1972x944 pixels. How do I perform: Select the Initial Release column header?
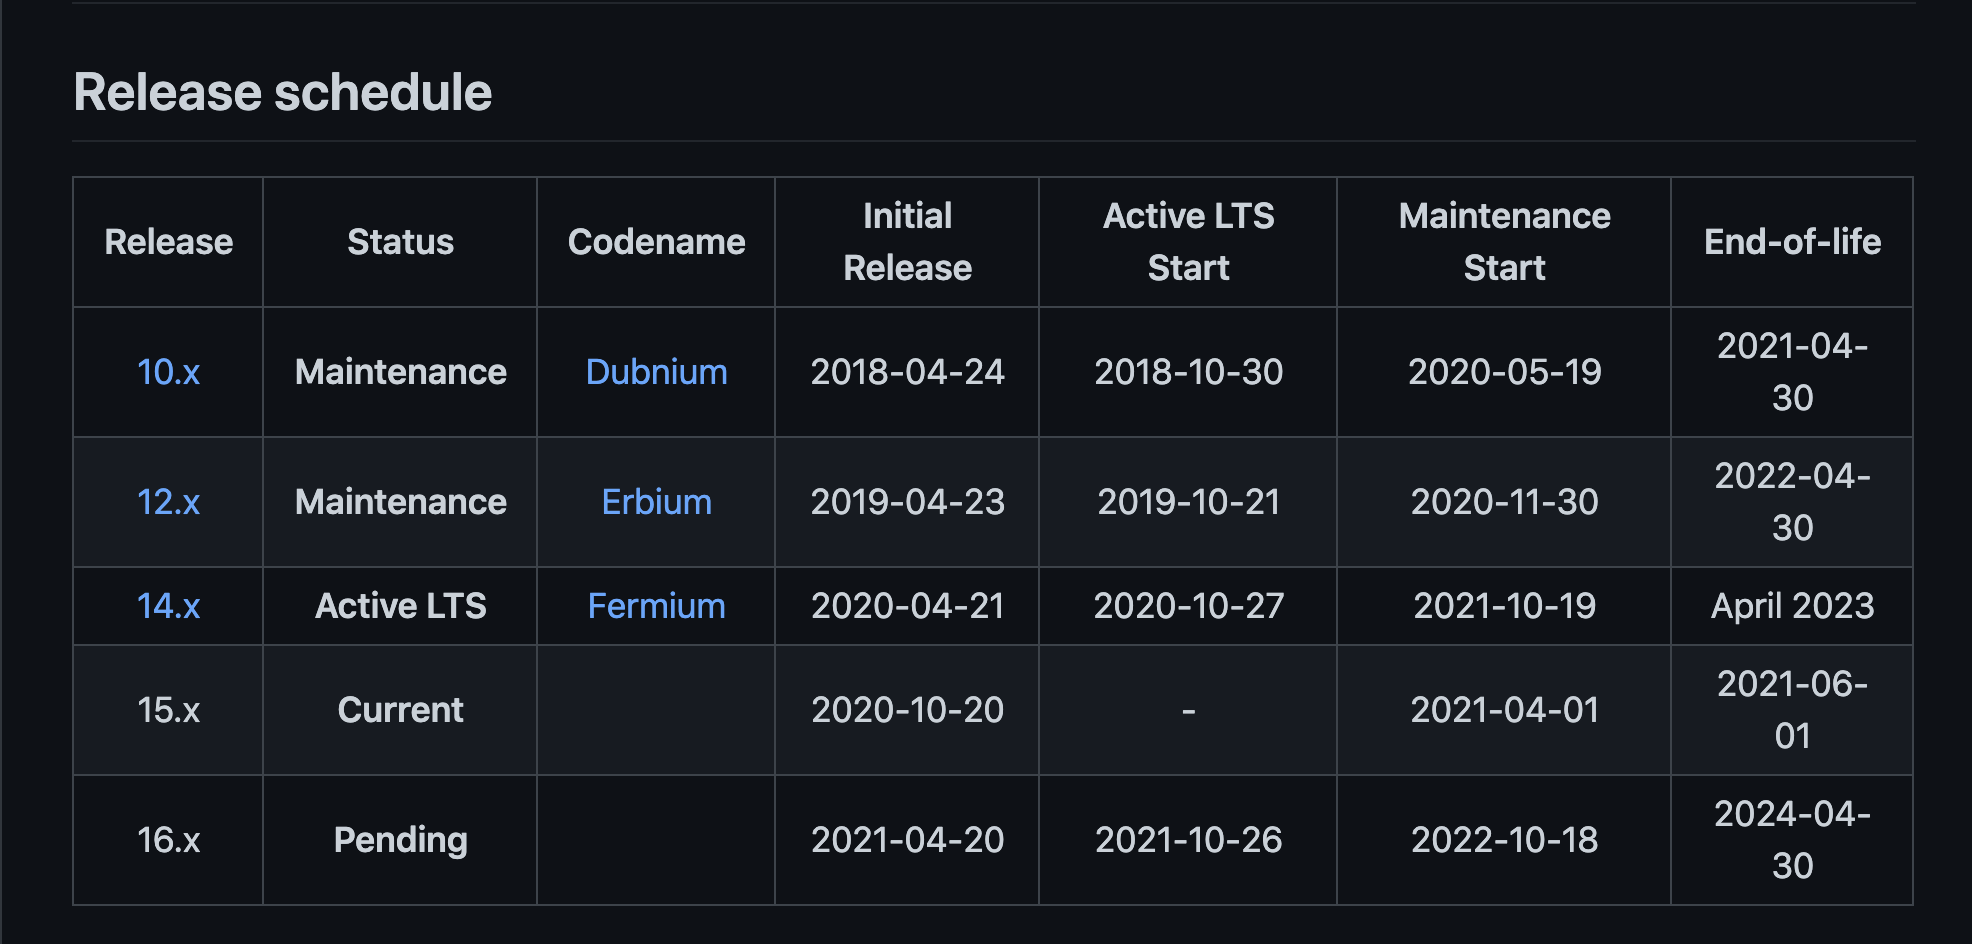pyautogui.click(x=907, y=242)
